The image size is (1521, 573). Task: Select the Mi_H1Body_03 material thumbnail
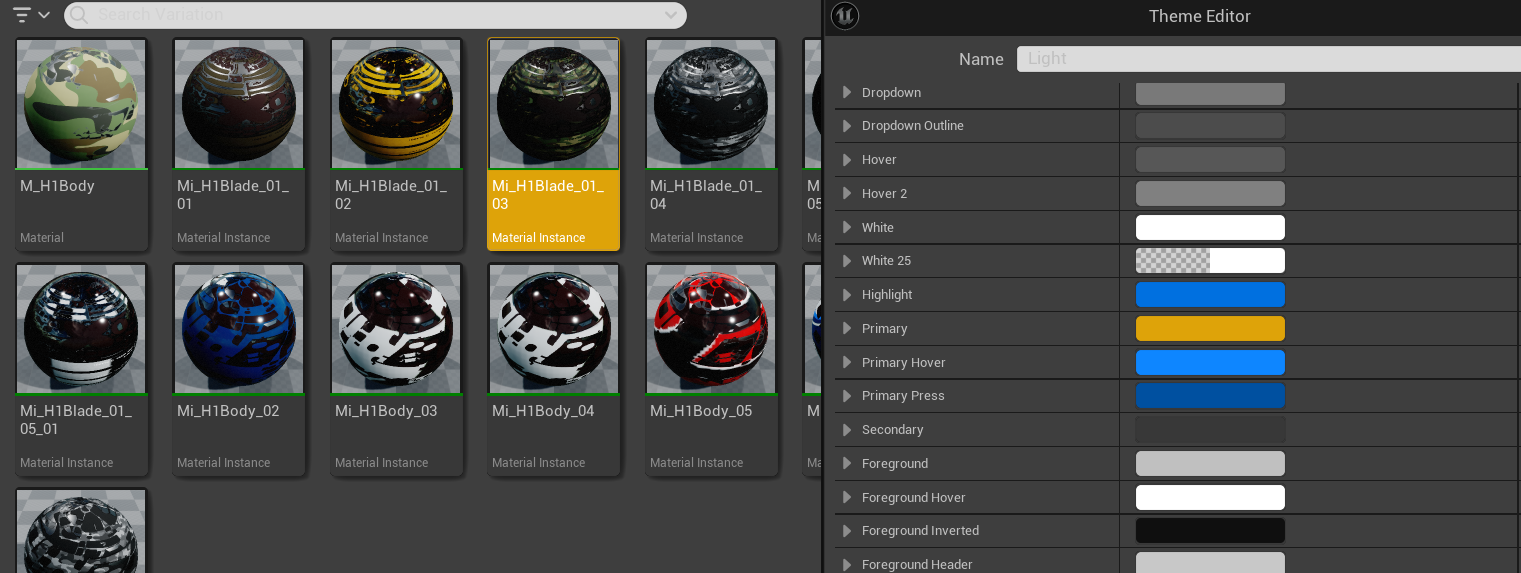coord(396,329)
